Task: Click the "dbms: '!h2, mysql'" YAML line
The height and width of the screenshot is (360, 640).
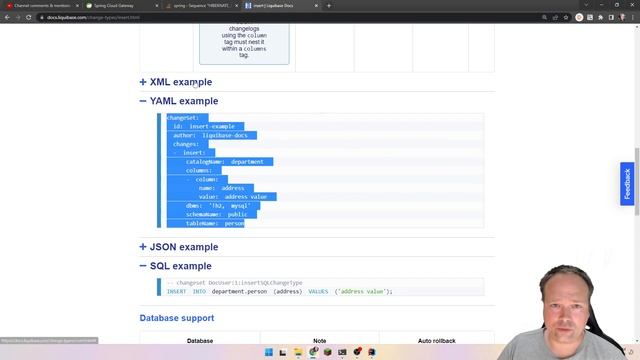Action: (218, 206)
